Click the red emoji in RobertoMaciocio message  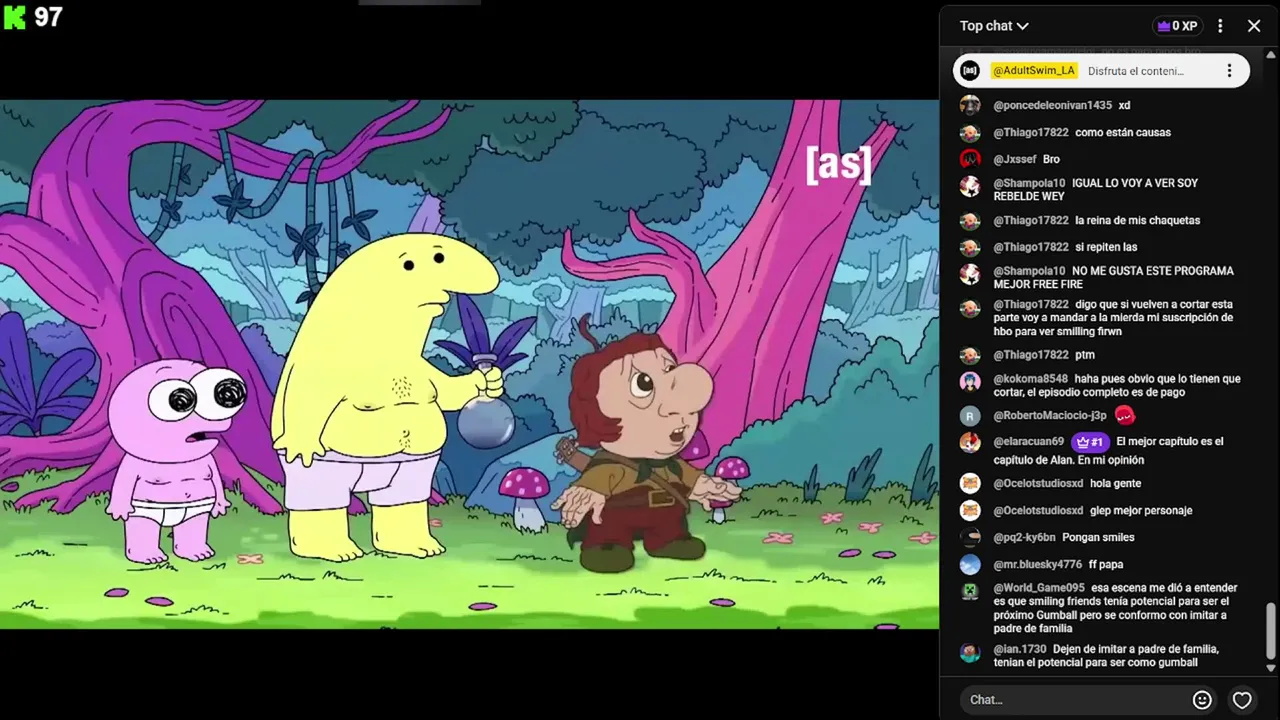(x=1125, y=415)
